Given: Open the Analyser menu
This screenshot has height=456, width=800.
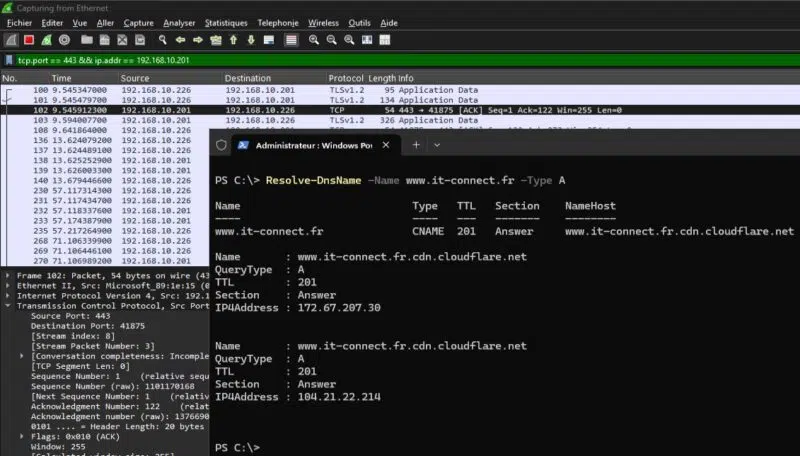Looking at the screenshot, I should (179, 23).
